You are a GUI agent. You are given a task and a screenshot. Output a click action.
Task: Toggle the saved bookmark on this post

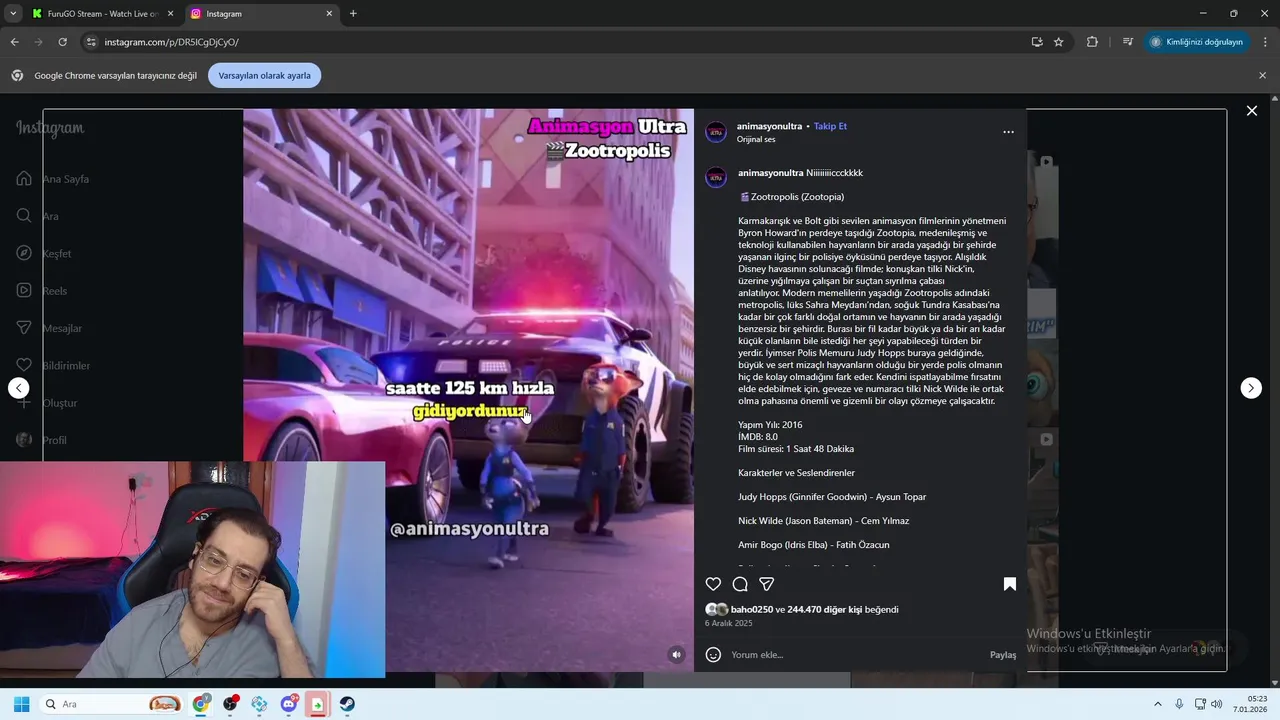(x=1010, y=584)
